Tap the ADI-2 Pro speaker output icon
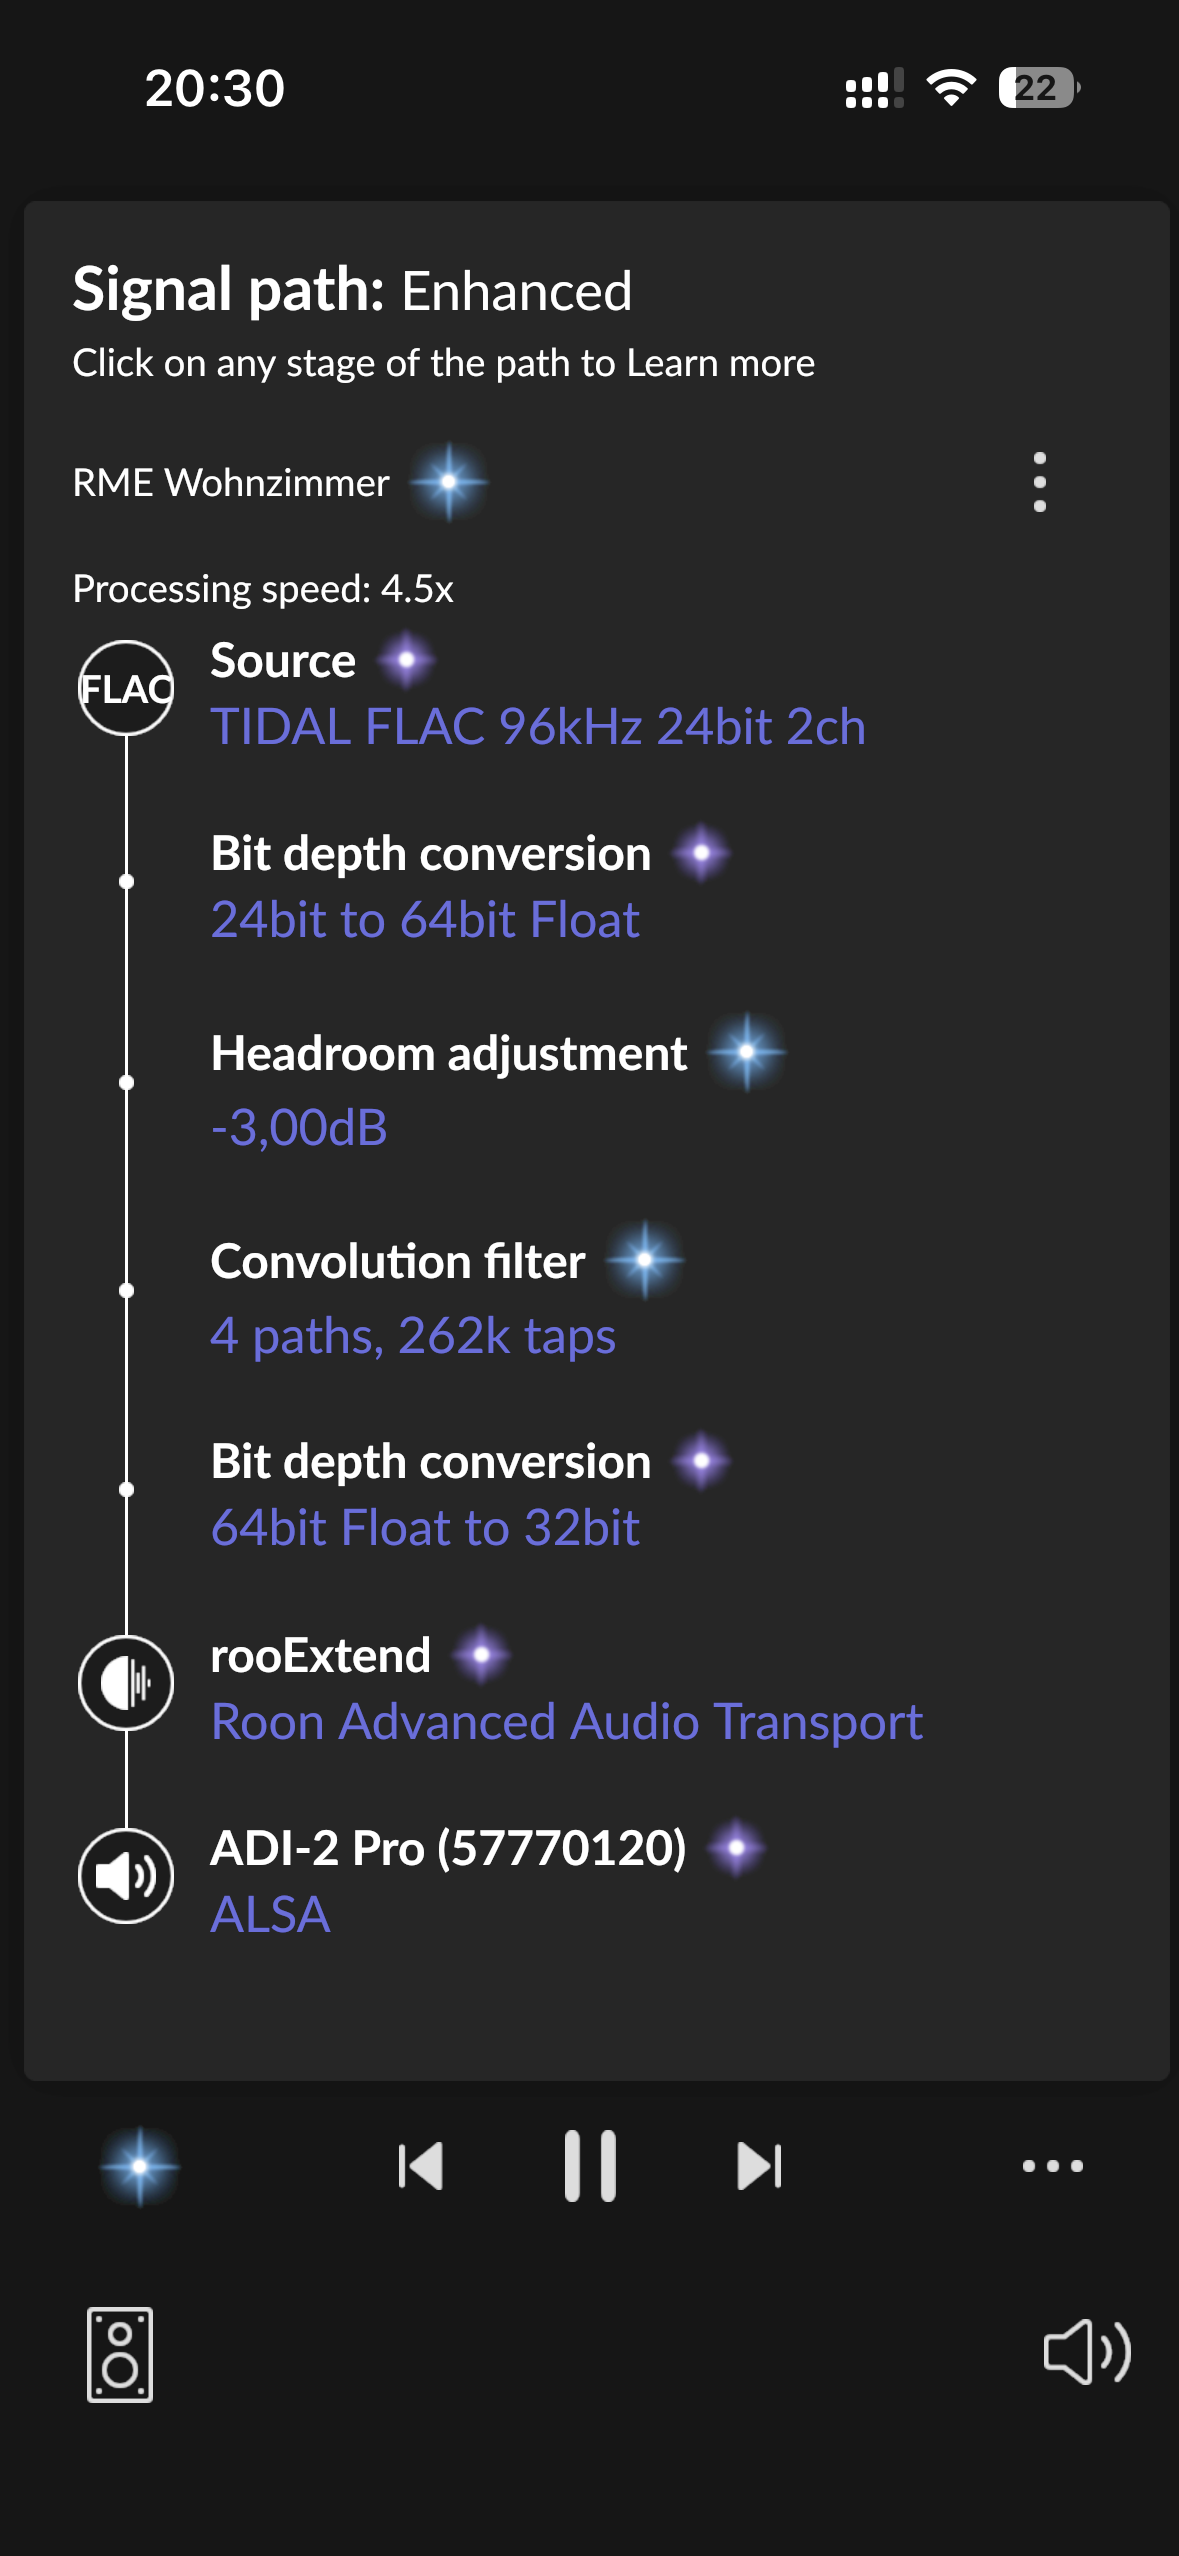This screenshot has width=1179, height=2556. click(x=126, y=1876)
